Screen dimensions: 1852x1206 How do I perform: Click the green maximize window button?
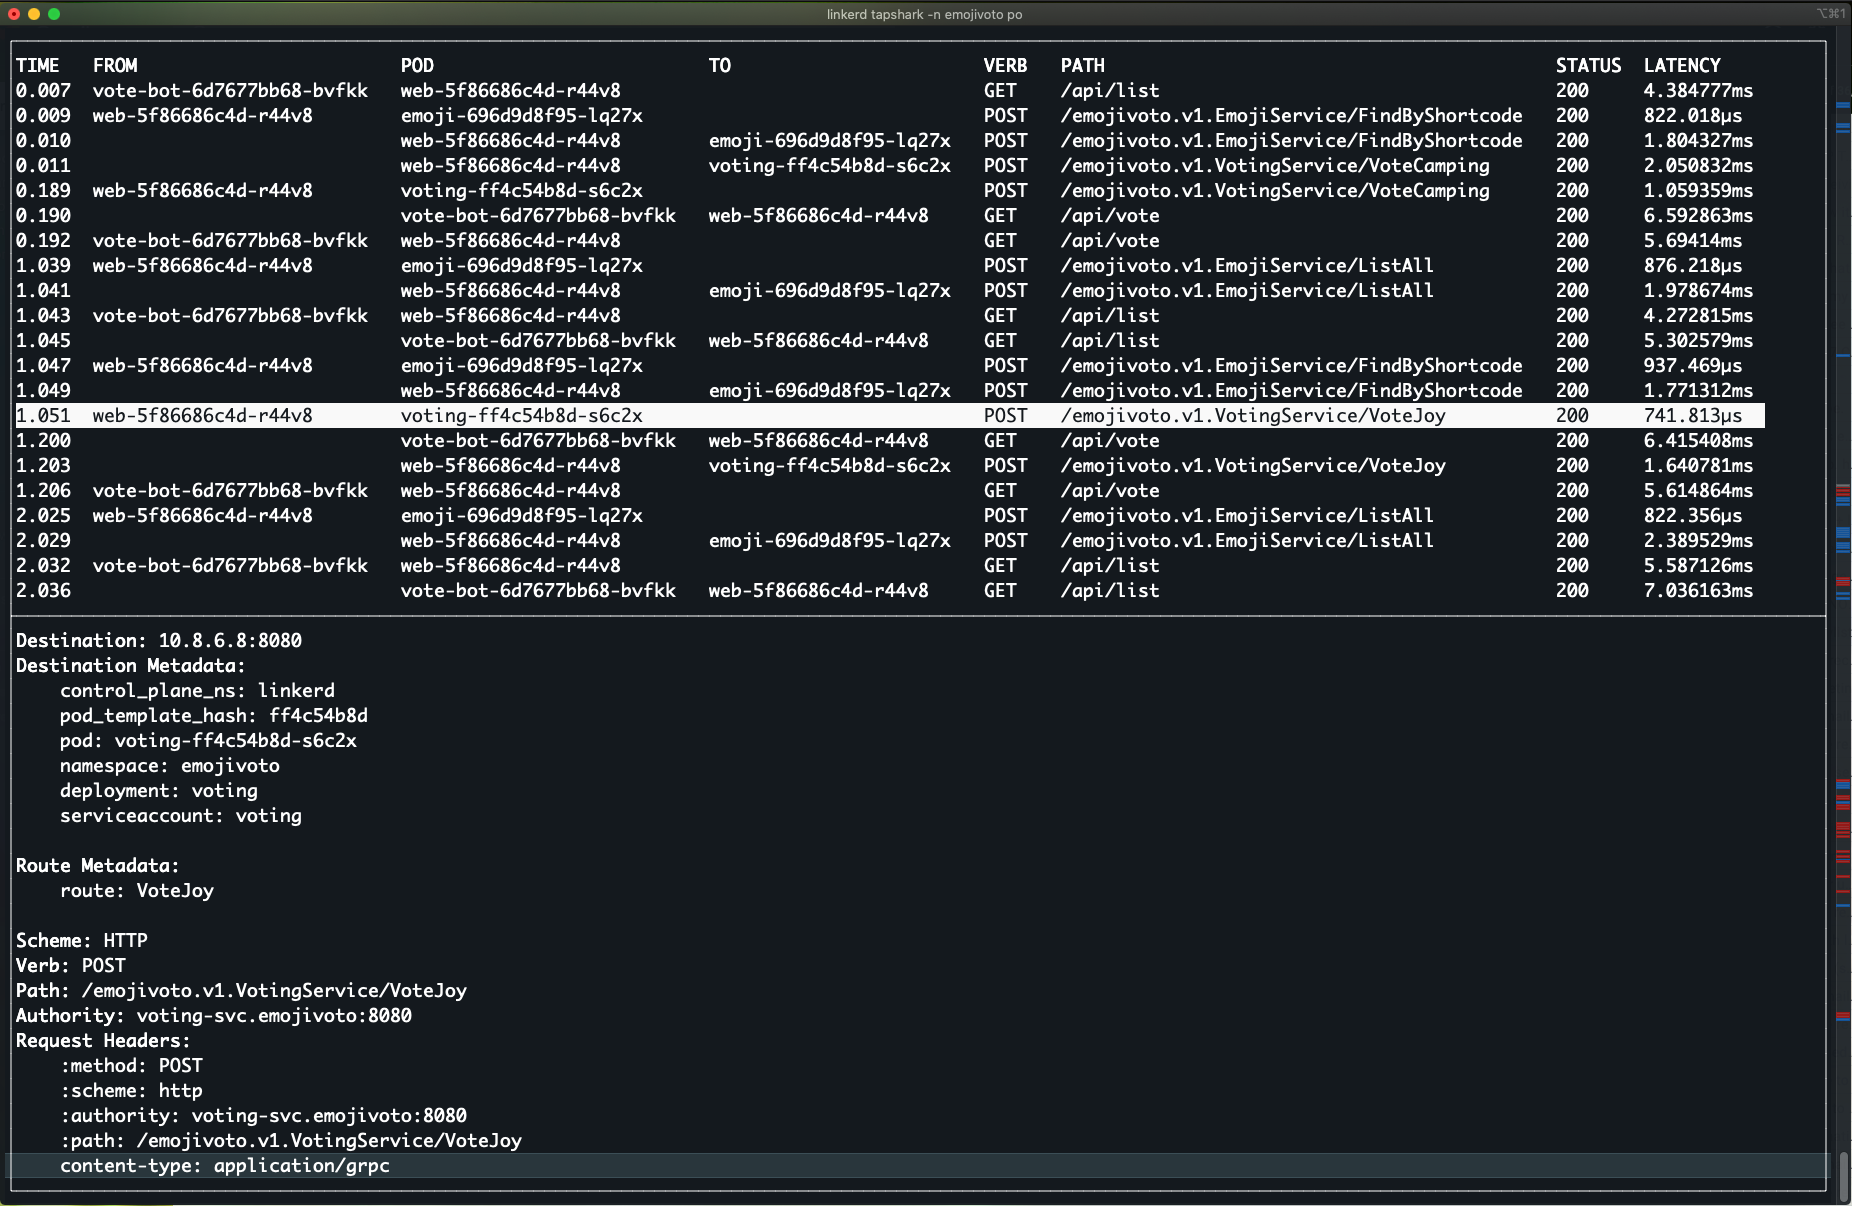pos(54,14)
